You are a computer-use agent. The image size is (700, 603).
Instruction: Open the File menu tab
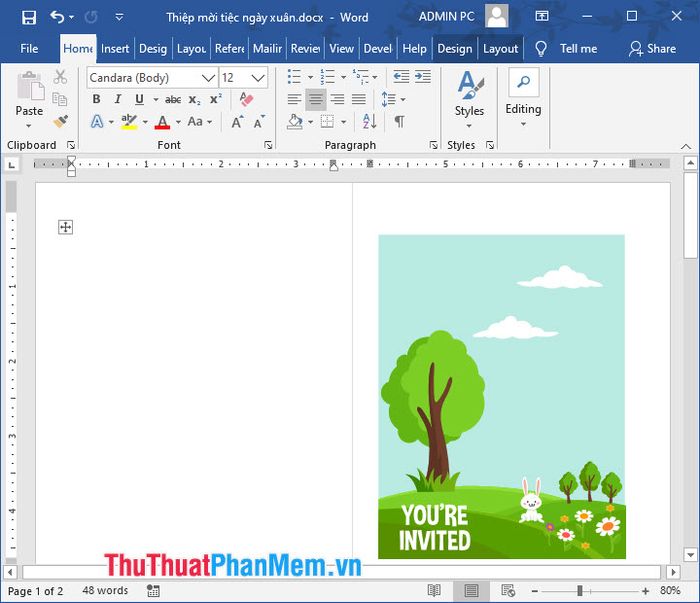(29, 48)
